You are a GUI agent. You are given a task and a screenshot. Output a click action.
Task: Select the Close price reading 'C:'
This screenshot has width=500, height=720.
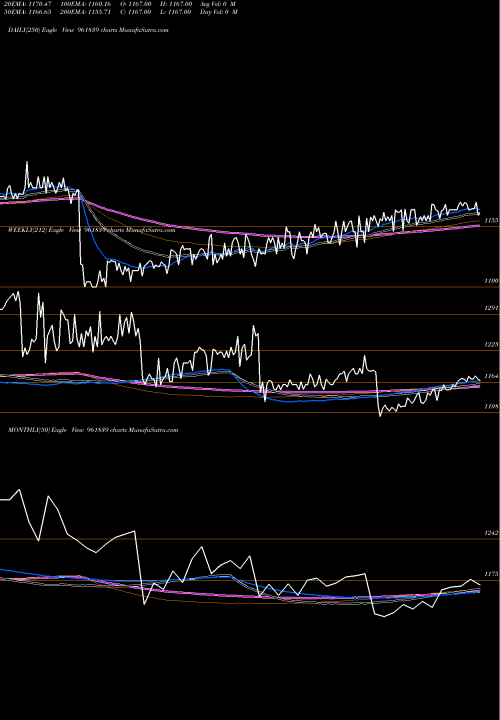coord(135,12)
